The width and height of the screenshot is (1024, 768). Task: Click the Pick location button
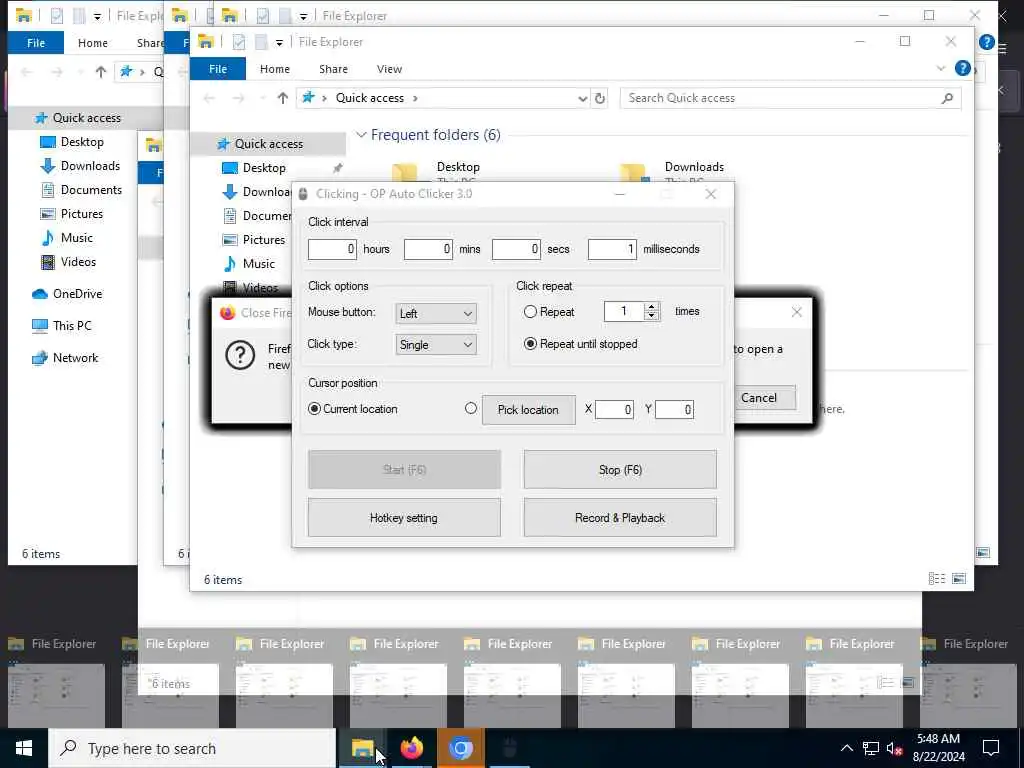click(528, 409)
